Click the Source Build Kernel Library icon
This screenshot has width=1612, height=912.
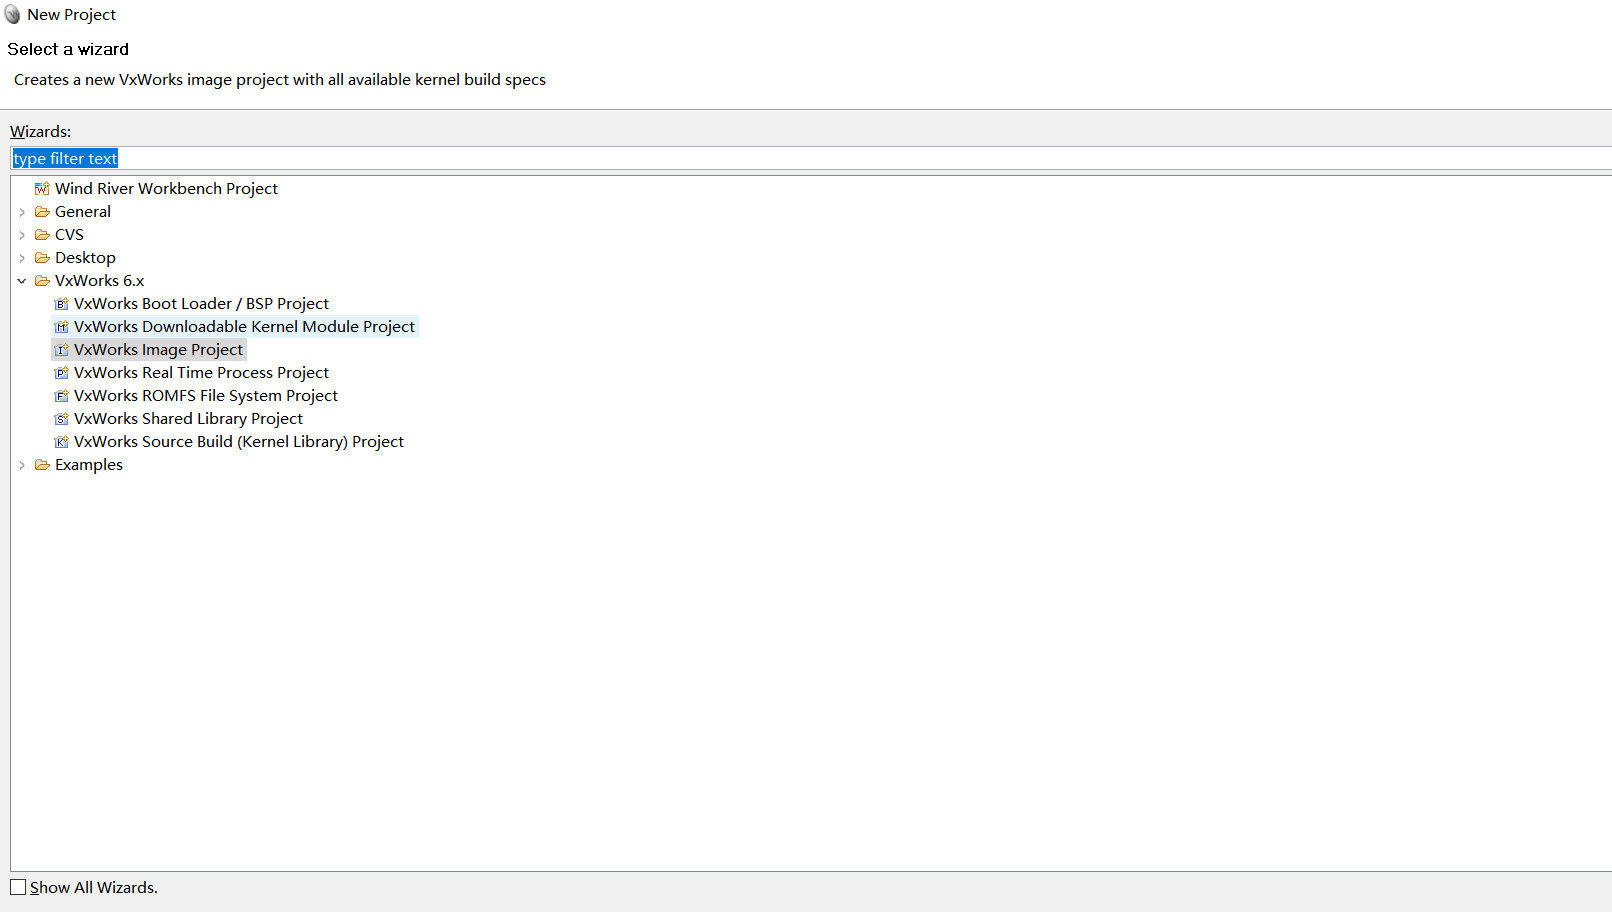61,441
